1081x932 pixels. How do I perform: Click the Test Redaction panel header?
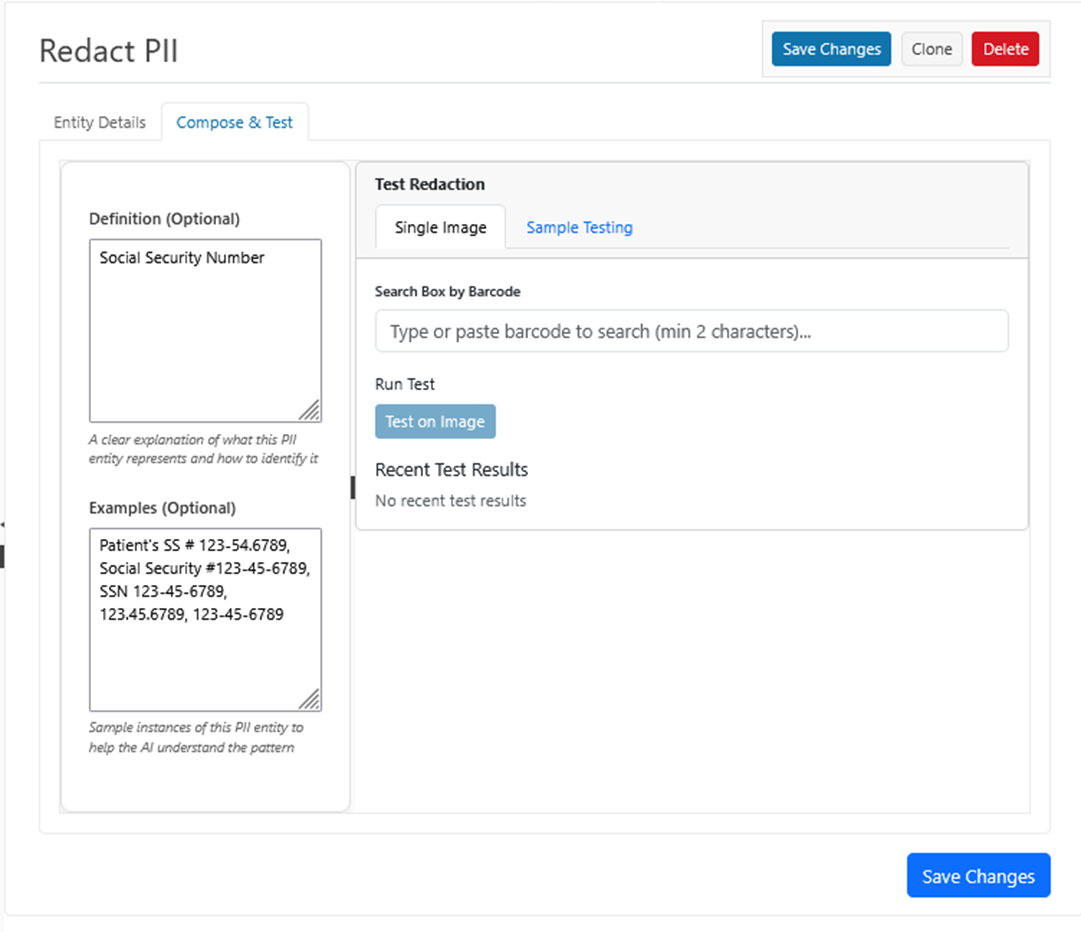tap(430, 184)
